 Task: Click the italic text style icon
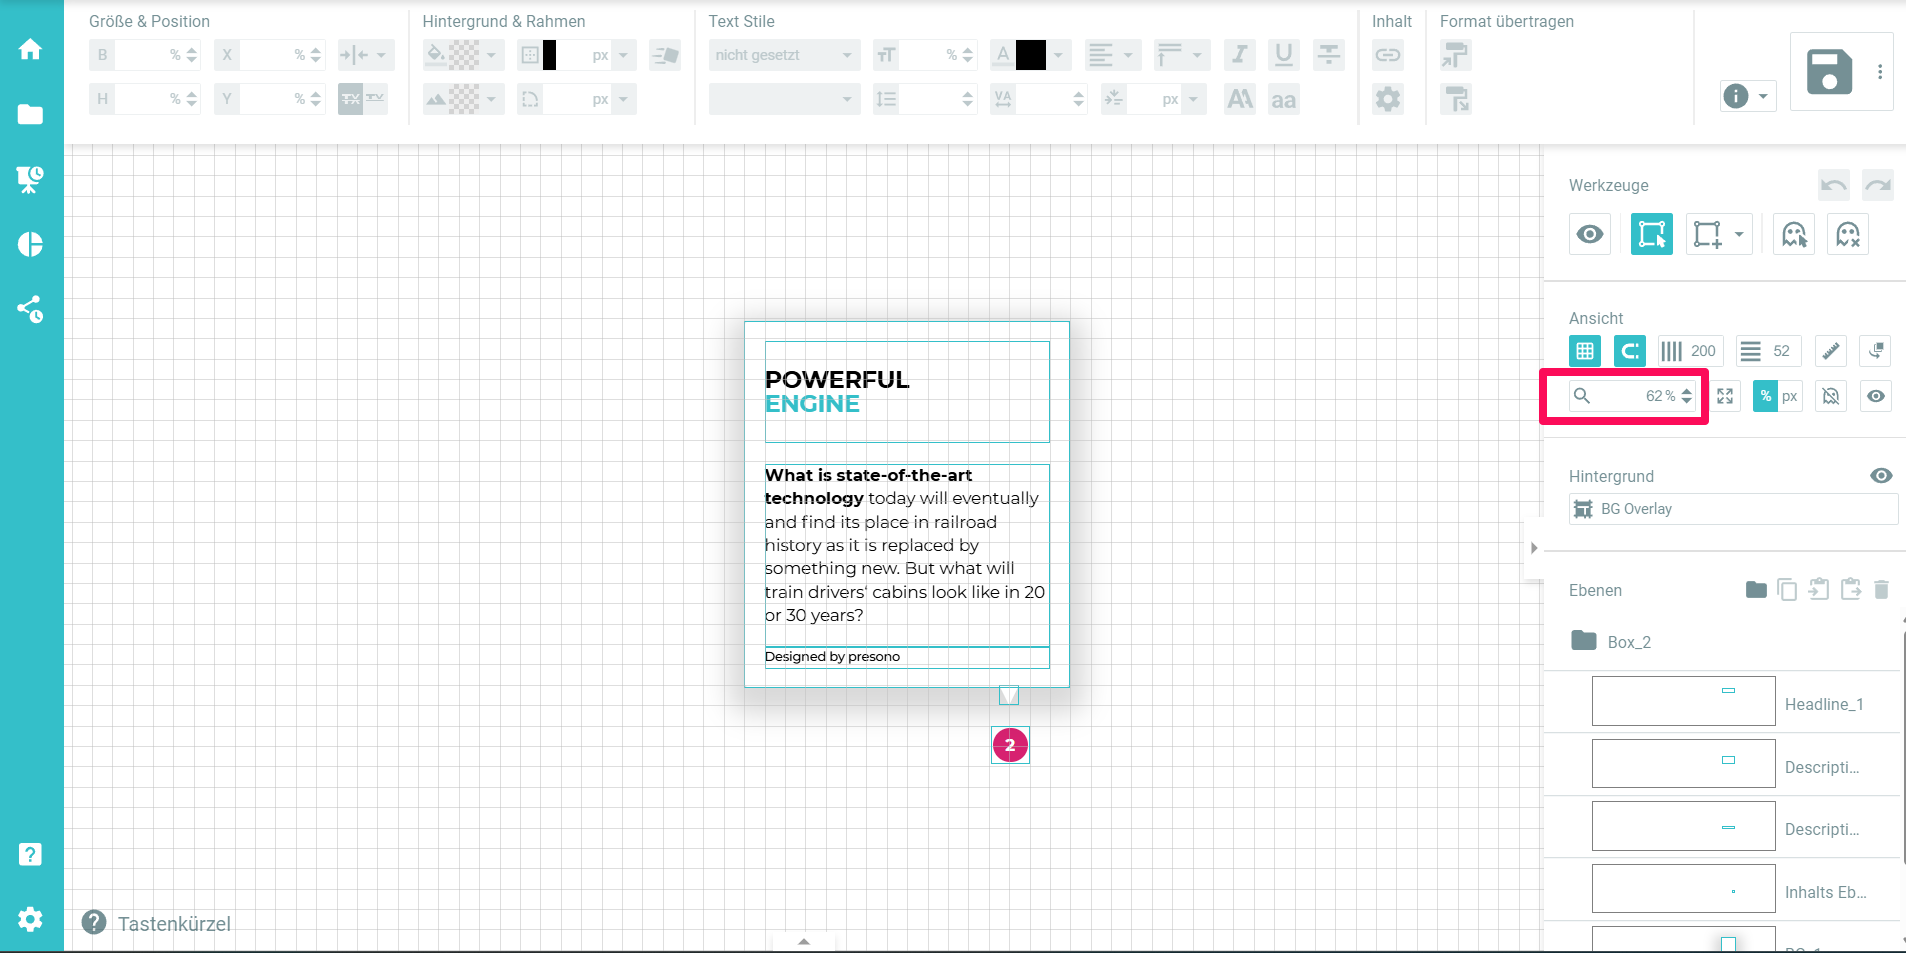tap(1239, 55)
